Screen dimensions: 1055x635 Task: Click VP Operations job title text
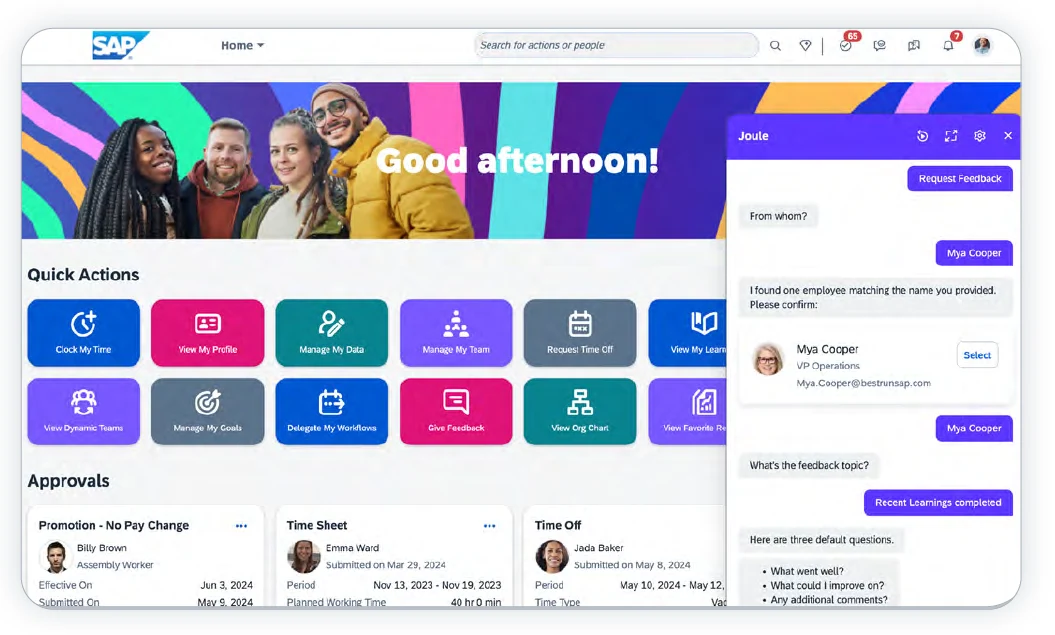point(828,366)
